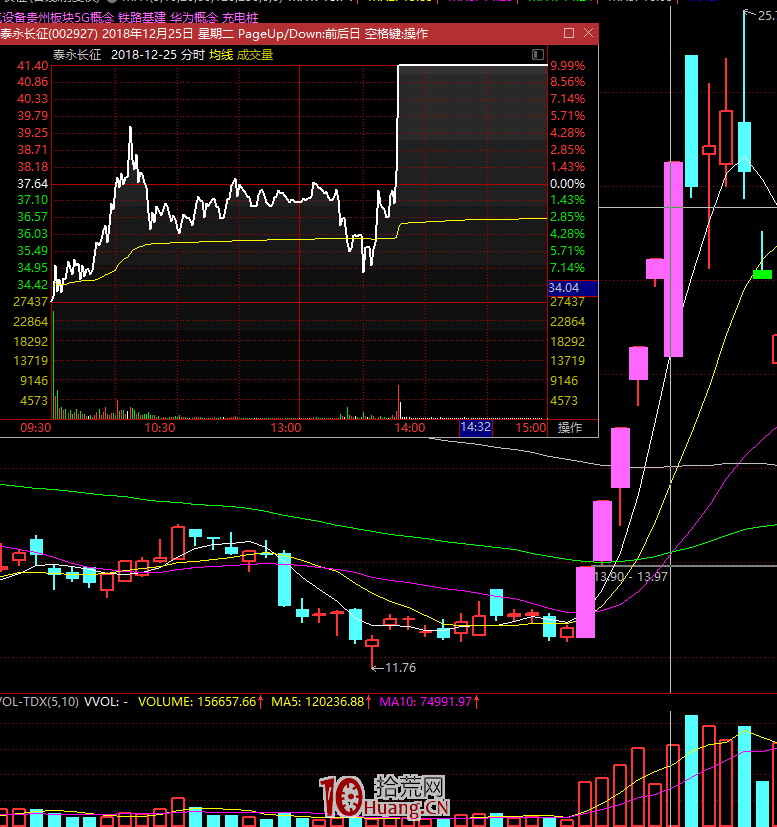Click the 13.90 - 13.97 gap annotation
This screenshot has height=827, width=777.
631,576
